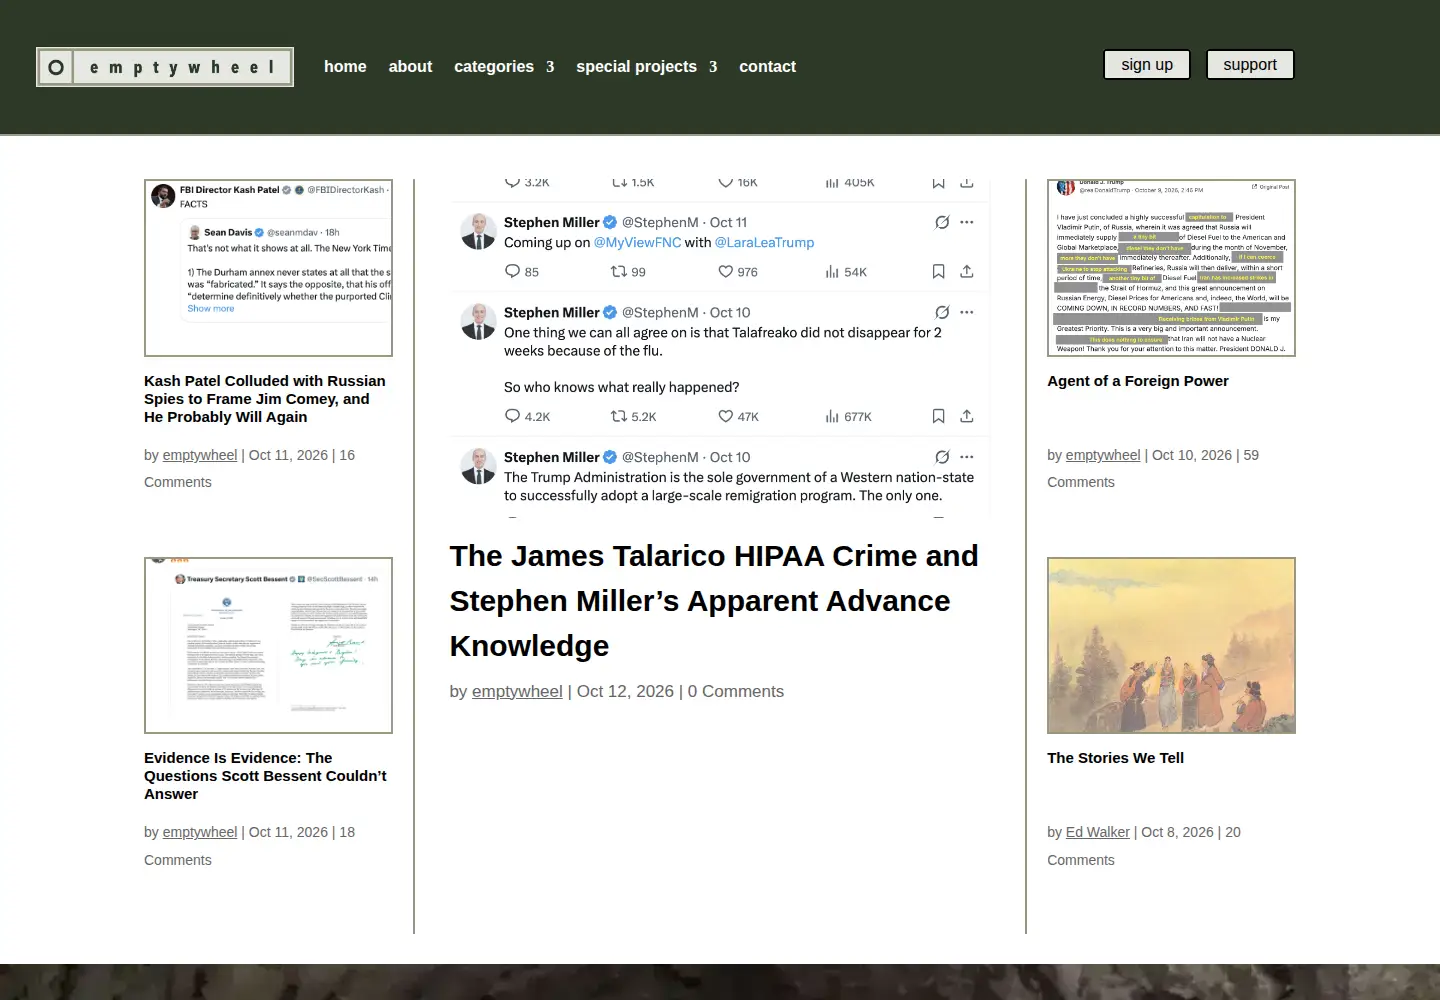Viewport: 1440px width, 1000px height.
Task: Open the Scott Bessent letter thumbnail
Action: [x=268, y=645]
